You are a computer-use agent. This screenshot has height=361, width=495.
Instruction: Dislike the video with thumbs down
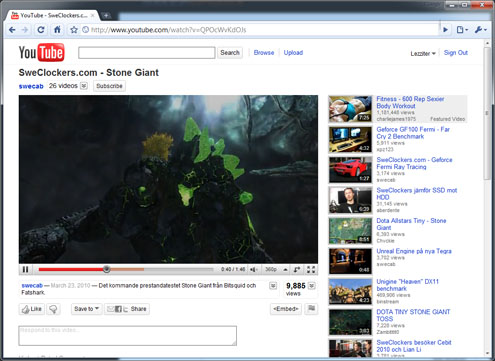tap(53, 309)
